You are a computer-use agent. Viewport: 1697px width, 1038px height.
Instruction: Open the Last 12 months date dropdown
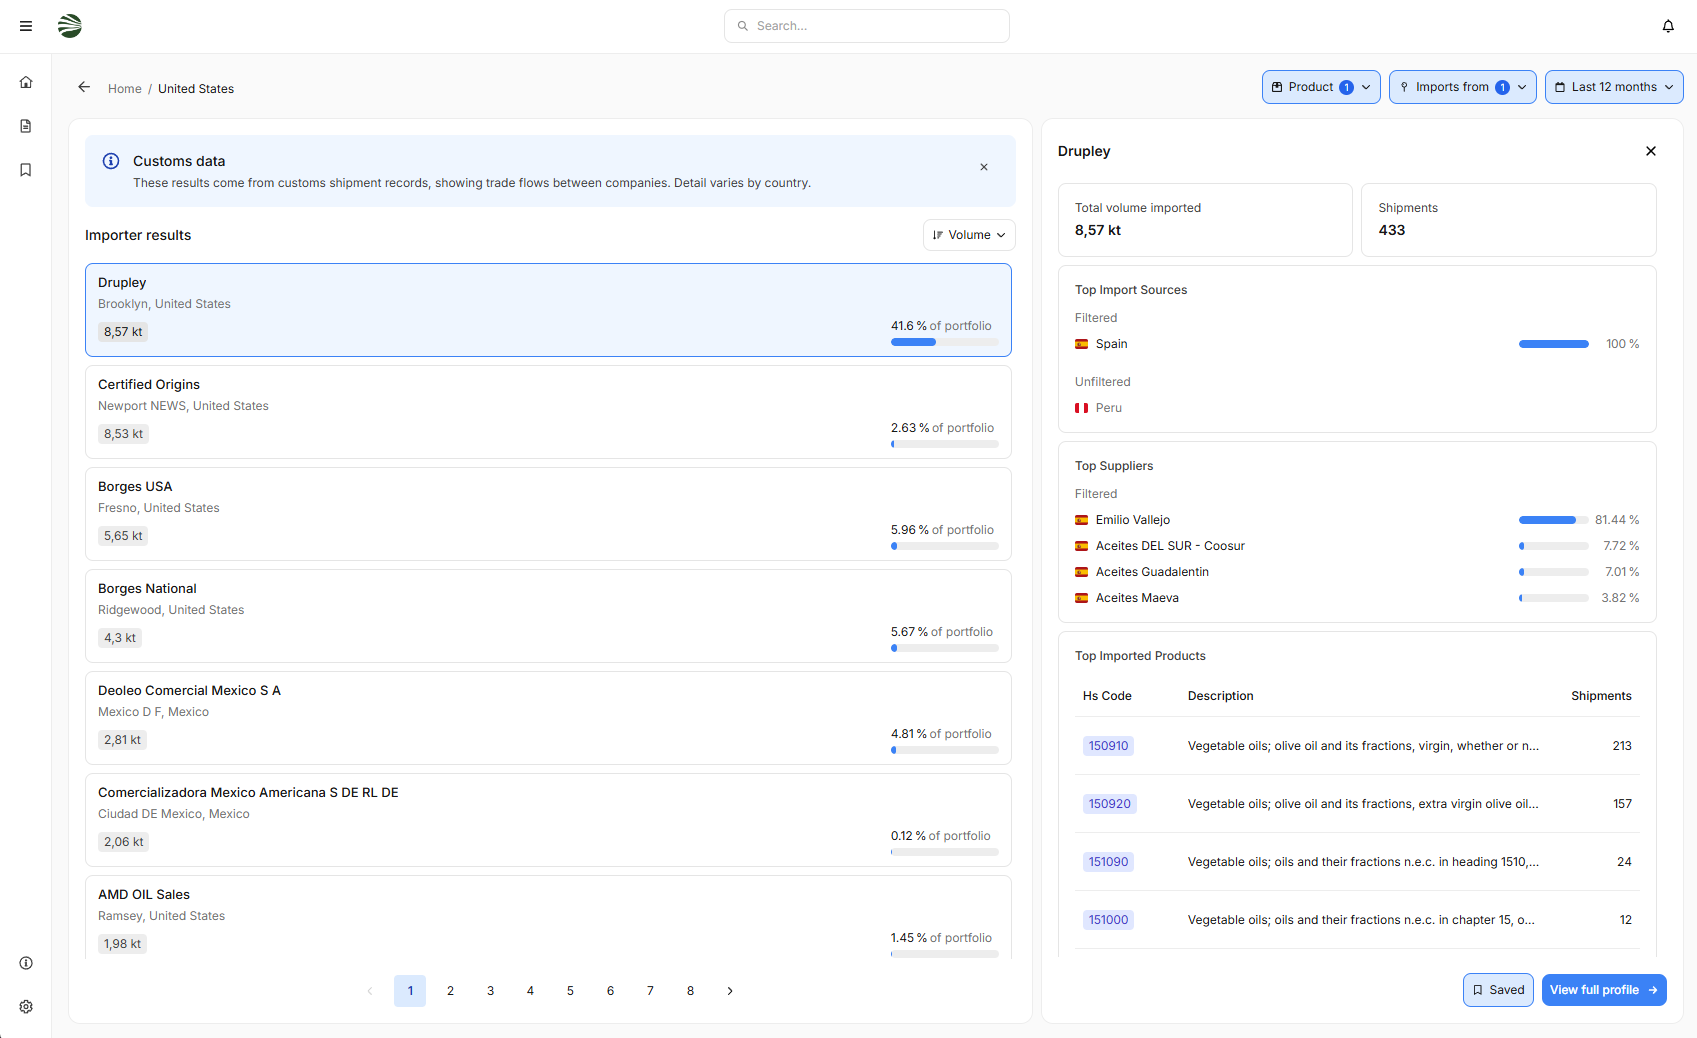[x=1614, y=87]
